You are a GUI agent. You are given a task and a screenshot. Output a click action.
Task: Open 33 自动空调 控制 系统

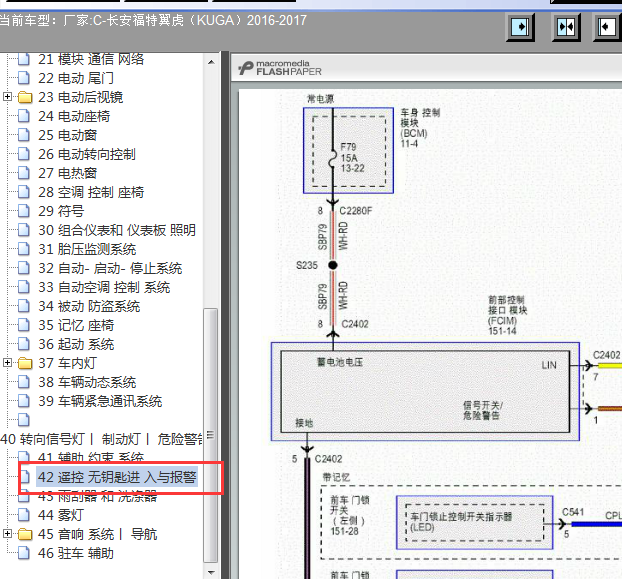(104, 287)
